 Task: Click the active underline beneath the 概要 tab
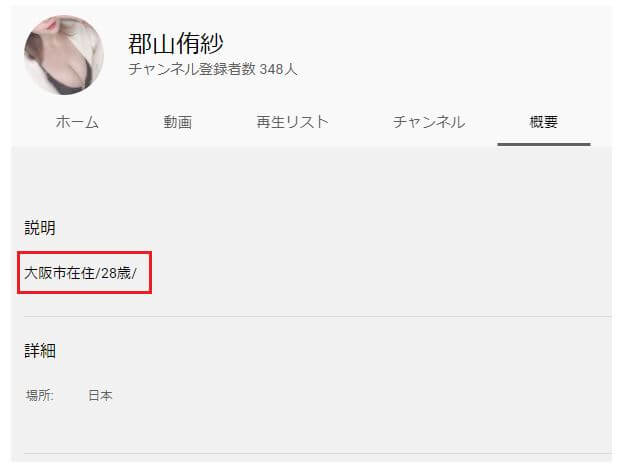[x=544, y=144]
